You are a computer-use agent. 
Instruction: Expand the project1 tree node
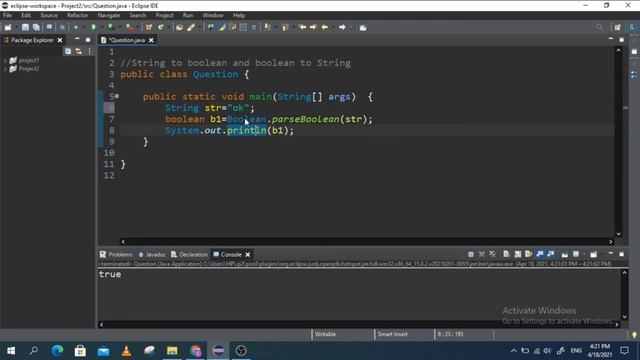click(x=5, y=60)
